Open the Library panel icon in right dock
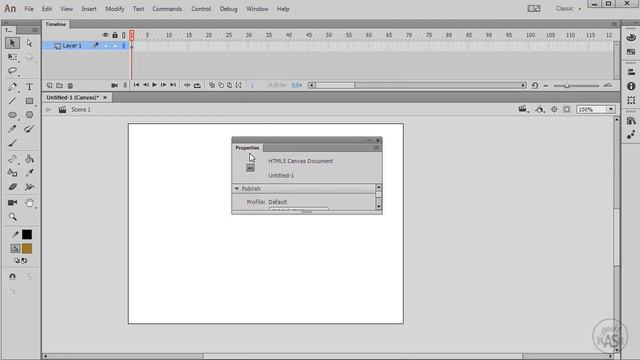This screenshot has width=640, height=360. 631,120
